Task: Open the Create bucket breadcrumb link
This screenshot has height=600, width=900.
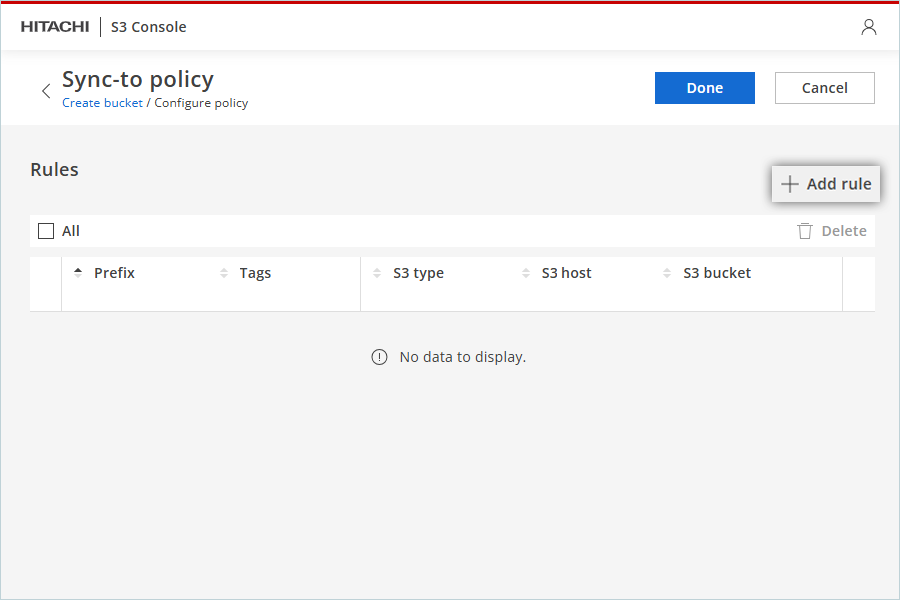Action: point(102,103)
